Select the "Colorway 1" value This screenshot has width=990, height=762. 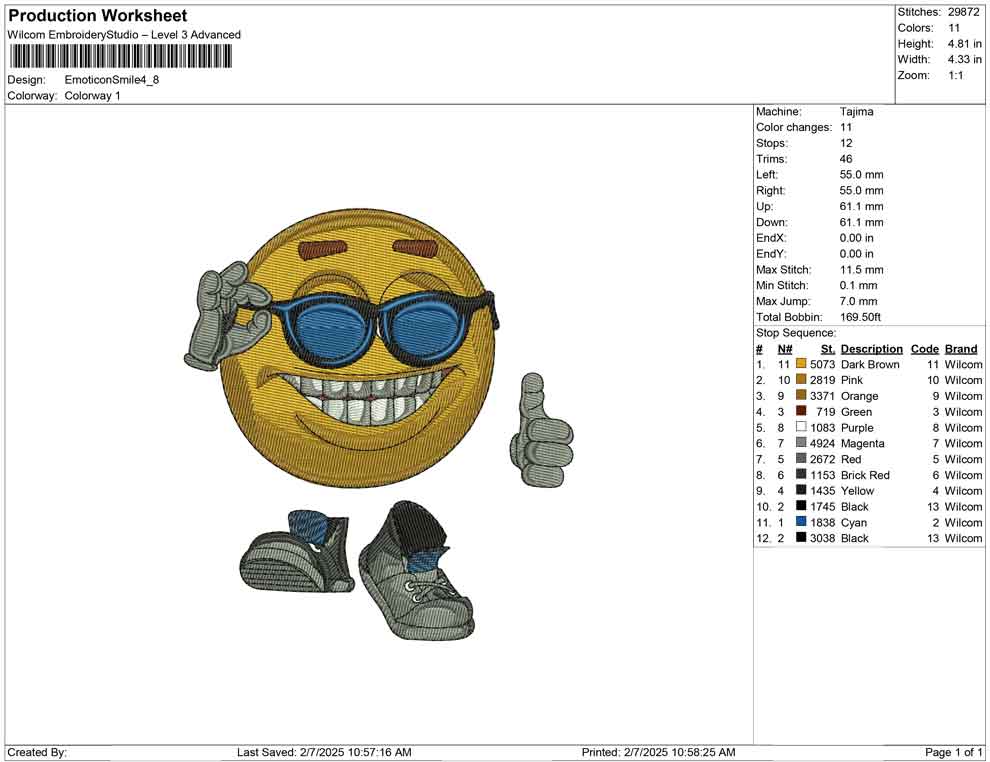coord(92,96)
